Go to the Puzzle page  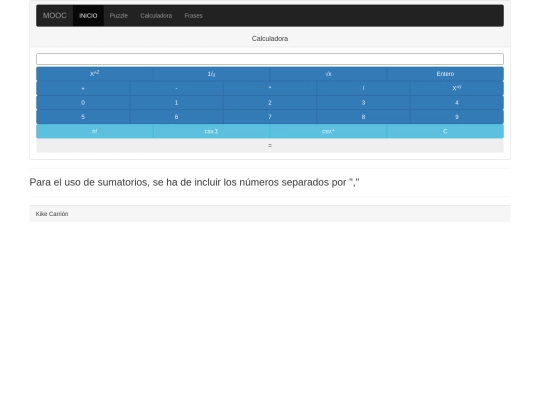pyautogui.click(x=119, y=15)
